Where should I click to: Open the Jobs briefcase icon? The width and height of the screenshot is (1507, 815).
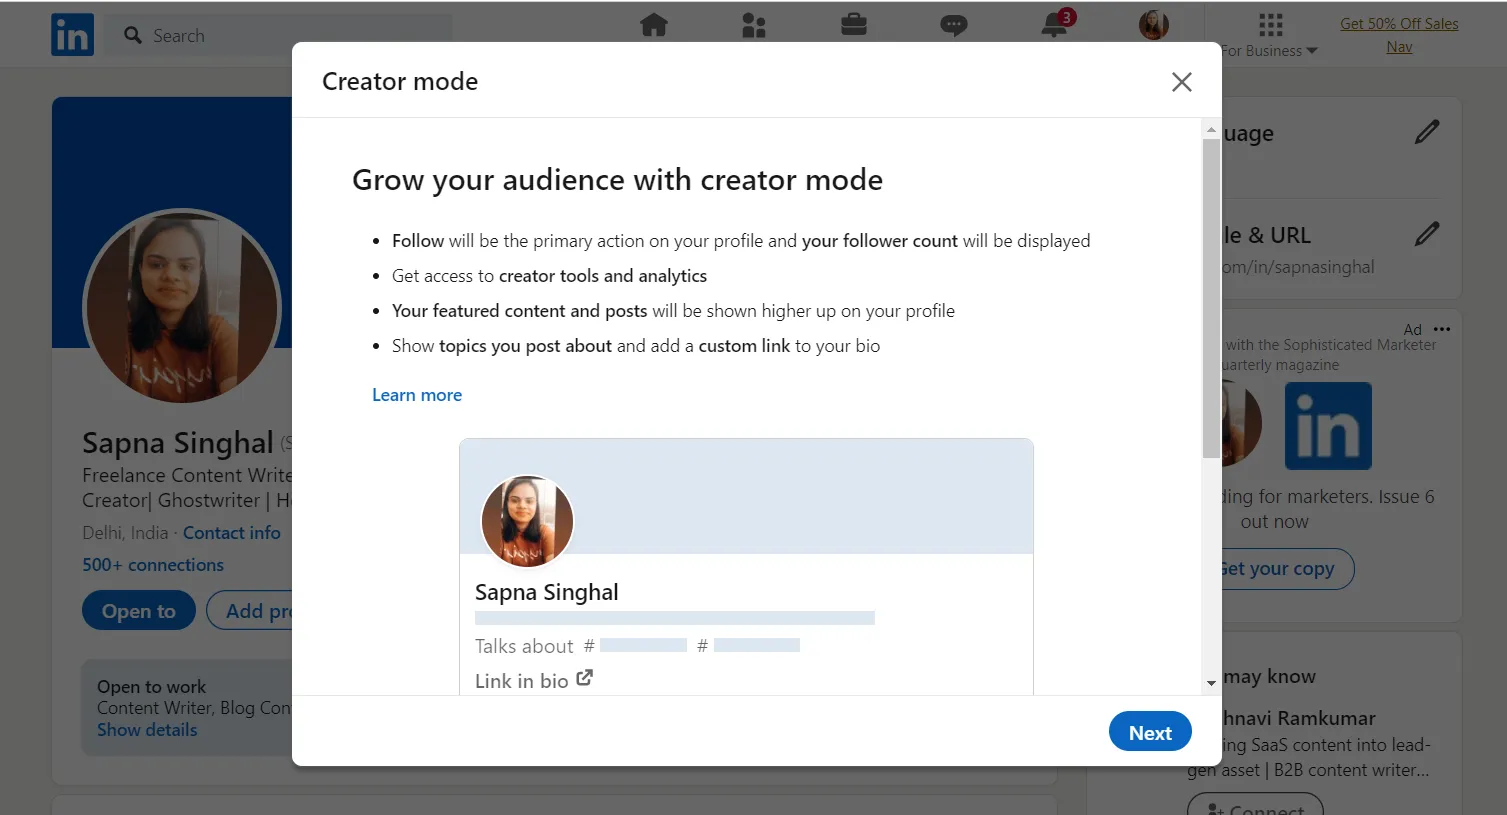click(x=854, y=24)
